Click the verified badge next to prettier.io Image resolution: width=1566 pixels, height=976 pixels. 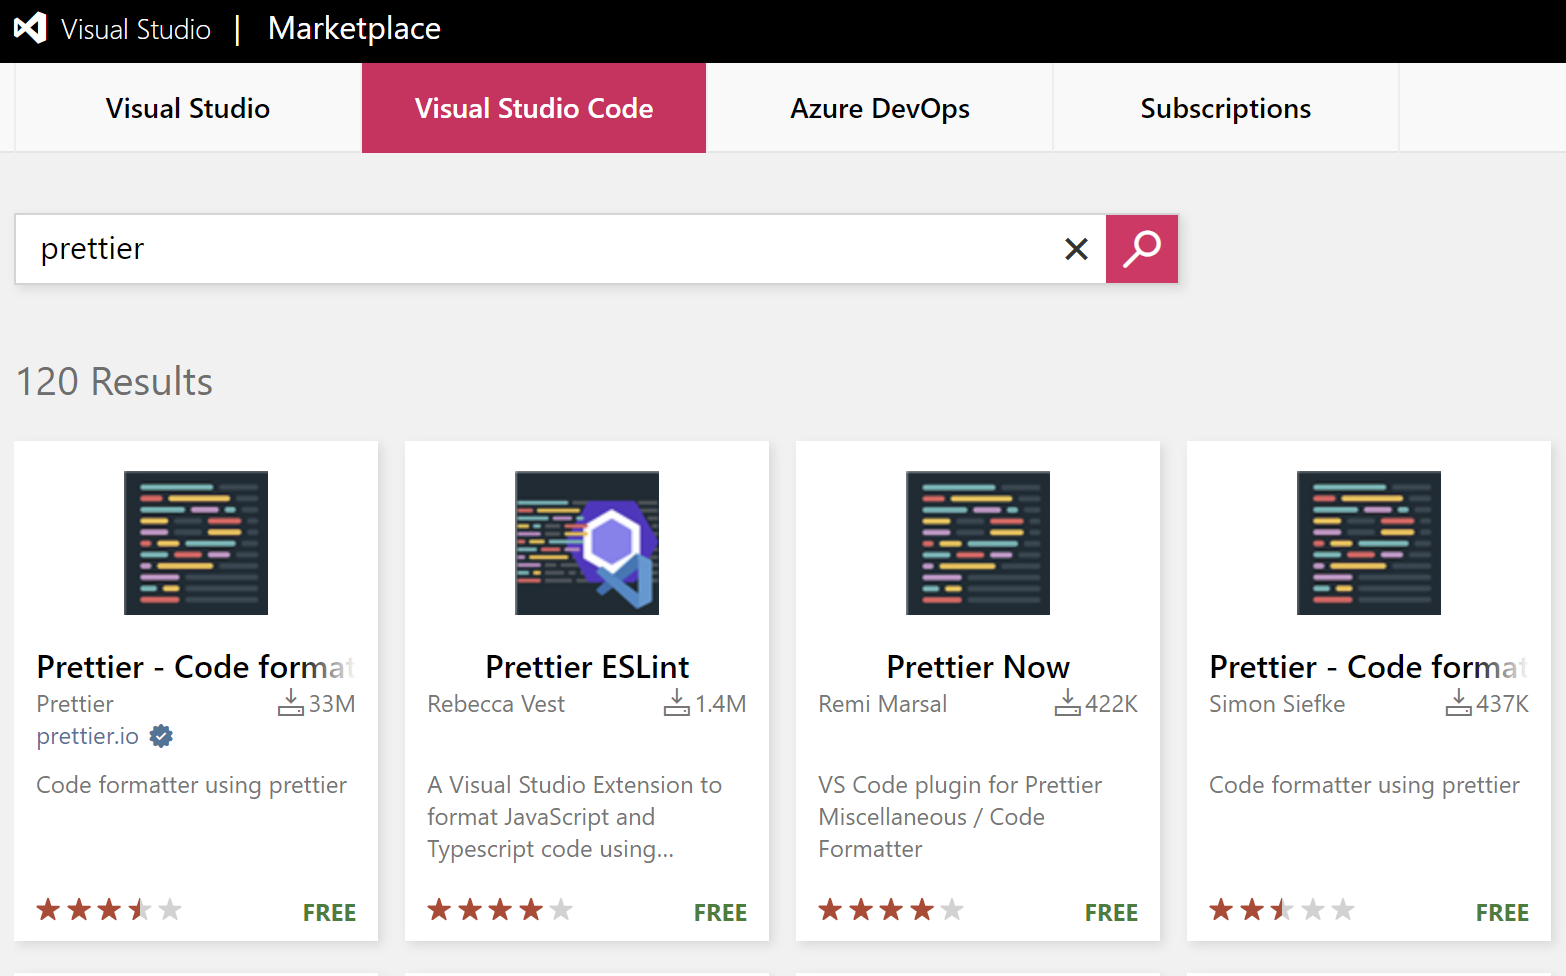click(161, 737)
